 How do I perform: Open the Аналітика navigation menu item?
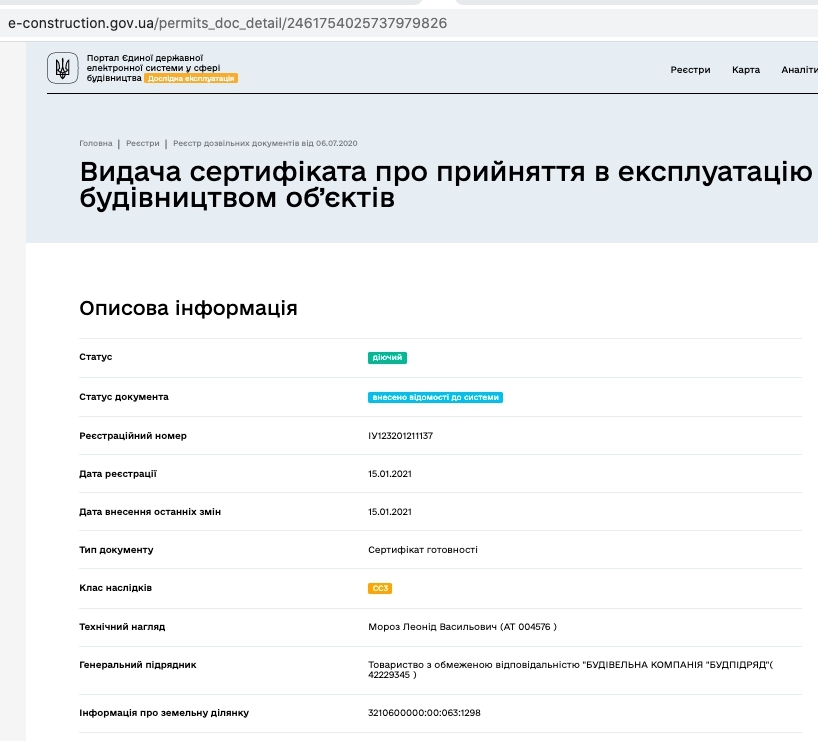coord(799,70)
